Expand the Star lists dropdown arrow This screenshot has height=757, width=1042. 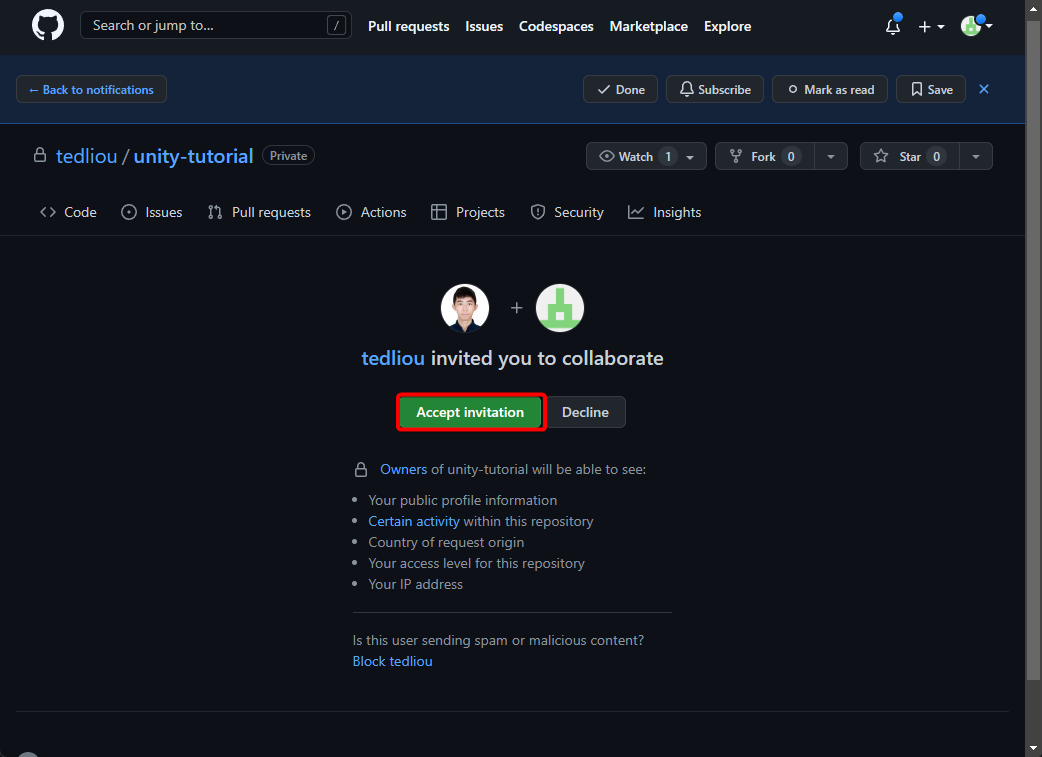(976, 156)
